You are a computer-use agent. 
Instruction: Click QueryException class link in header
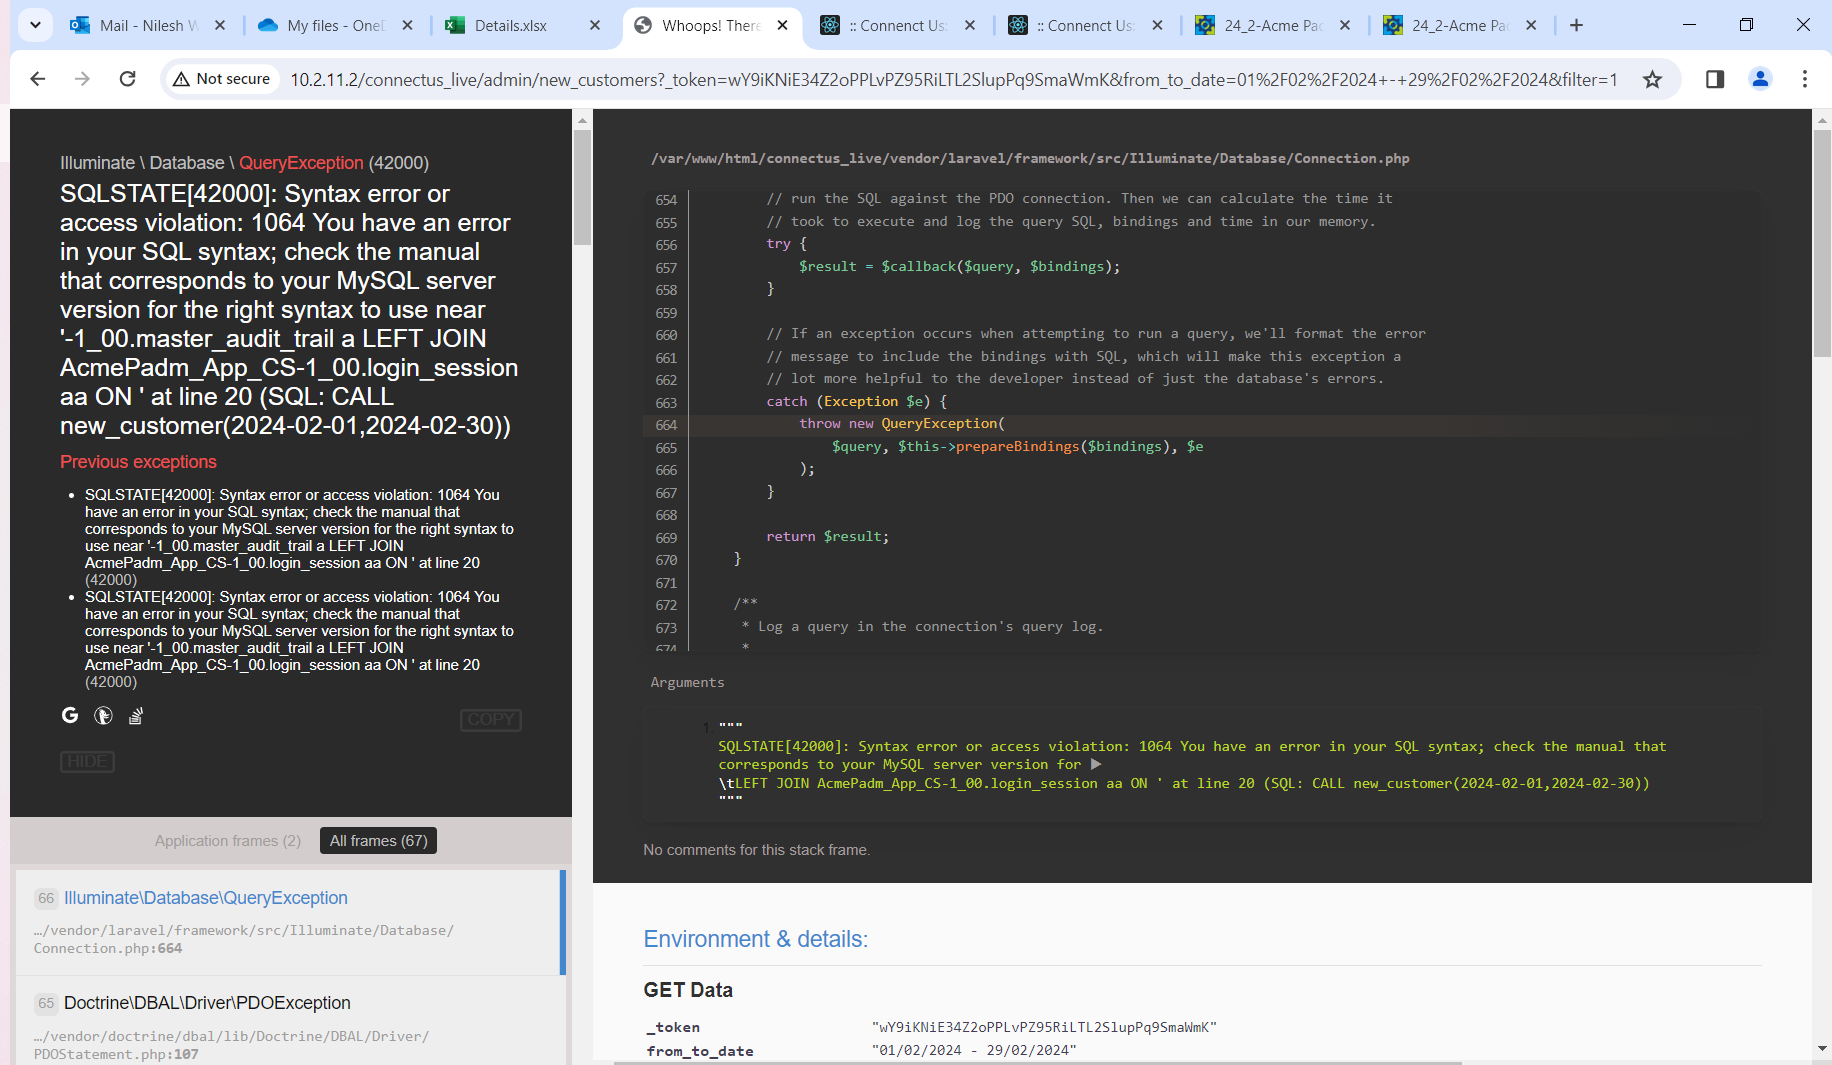pos(301,163)
